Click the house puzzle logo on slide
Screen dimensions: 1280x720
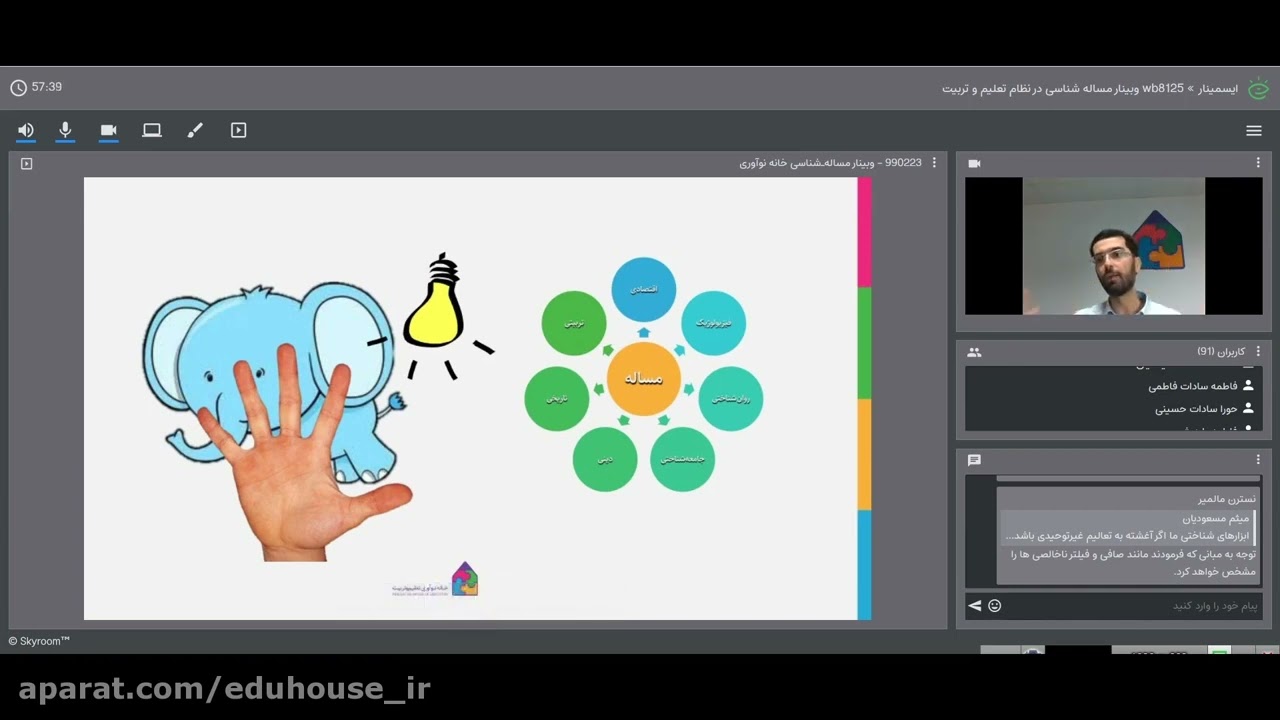(464, 579)
